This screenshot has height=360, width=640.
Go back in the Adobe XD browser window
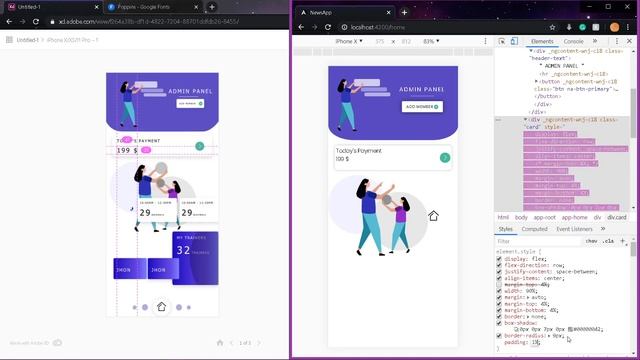tap(9, 22)
